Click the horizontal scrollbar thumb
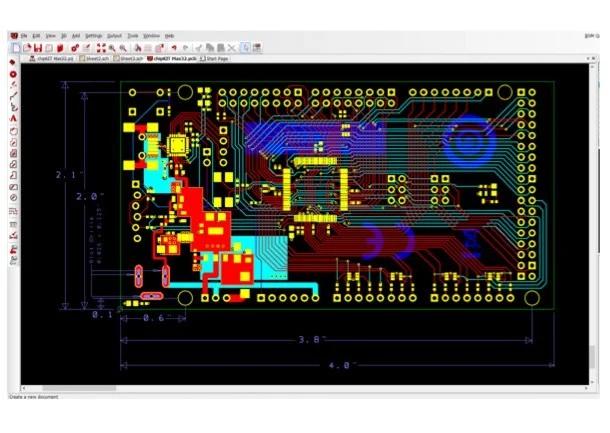610x433 pixels. click(79, 388)
